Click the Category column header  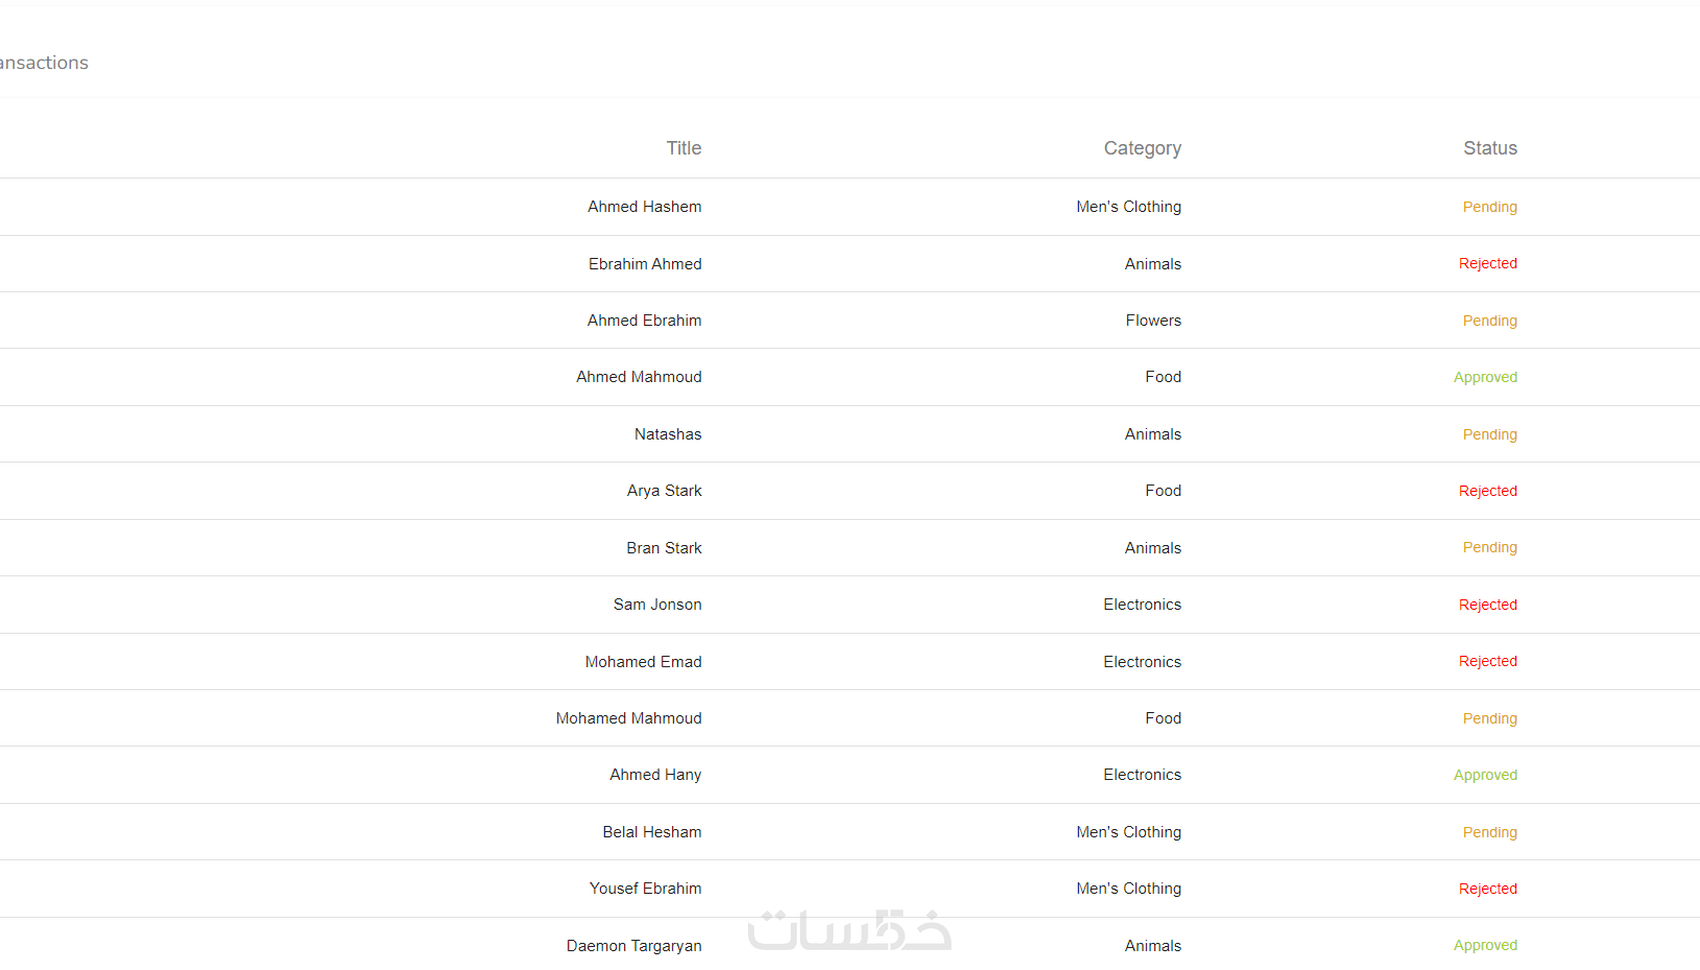tap(1142, 148)
